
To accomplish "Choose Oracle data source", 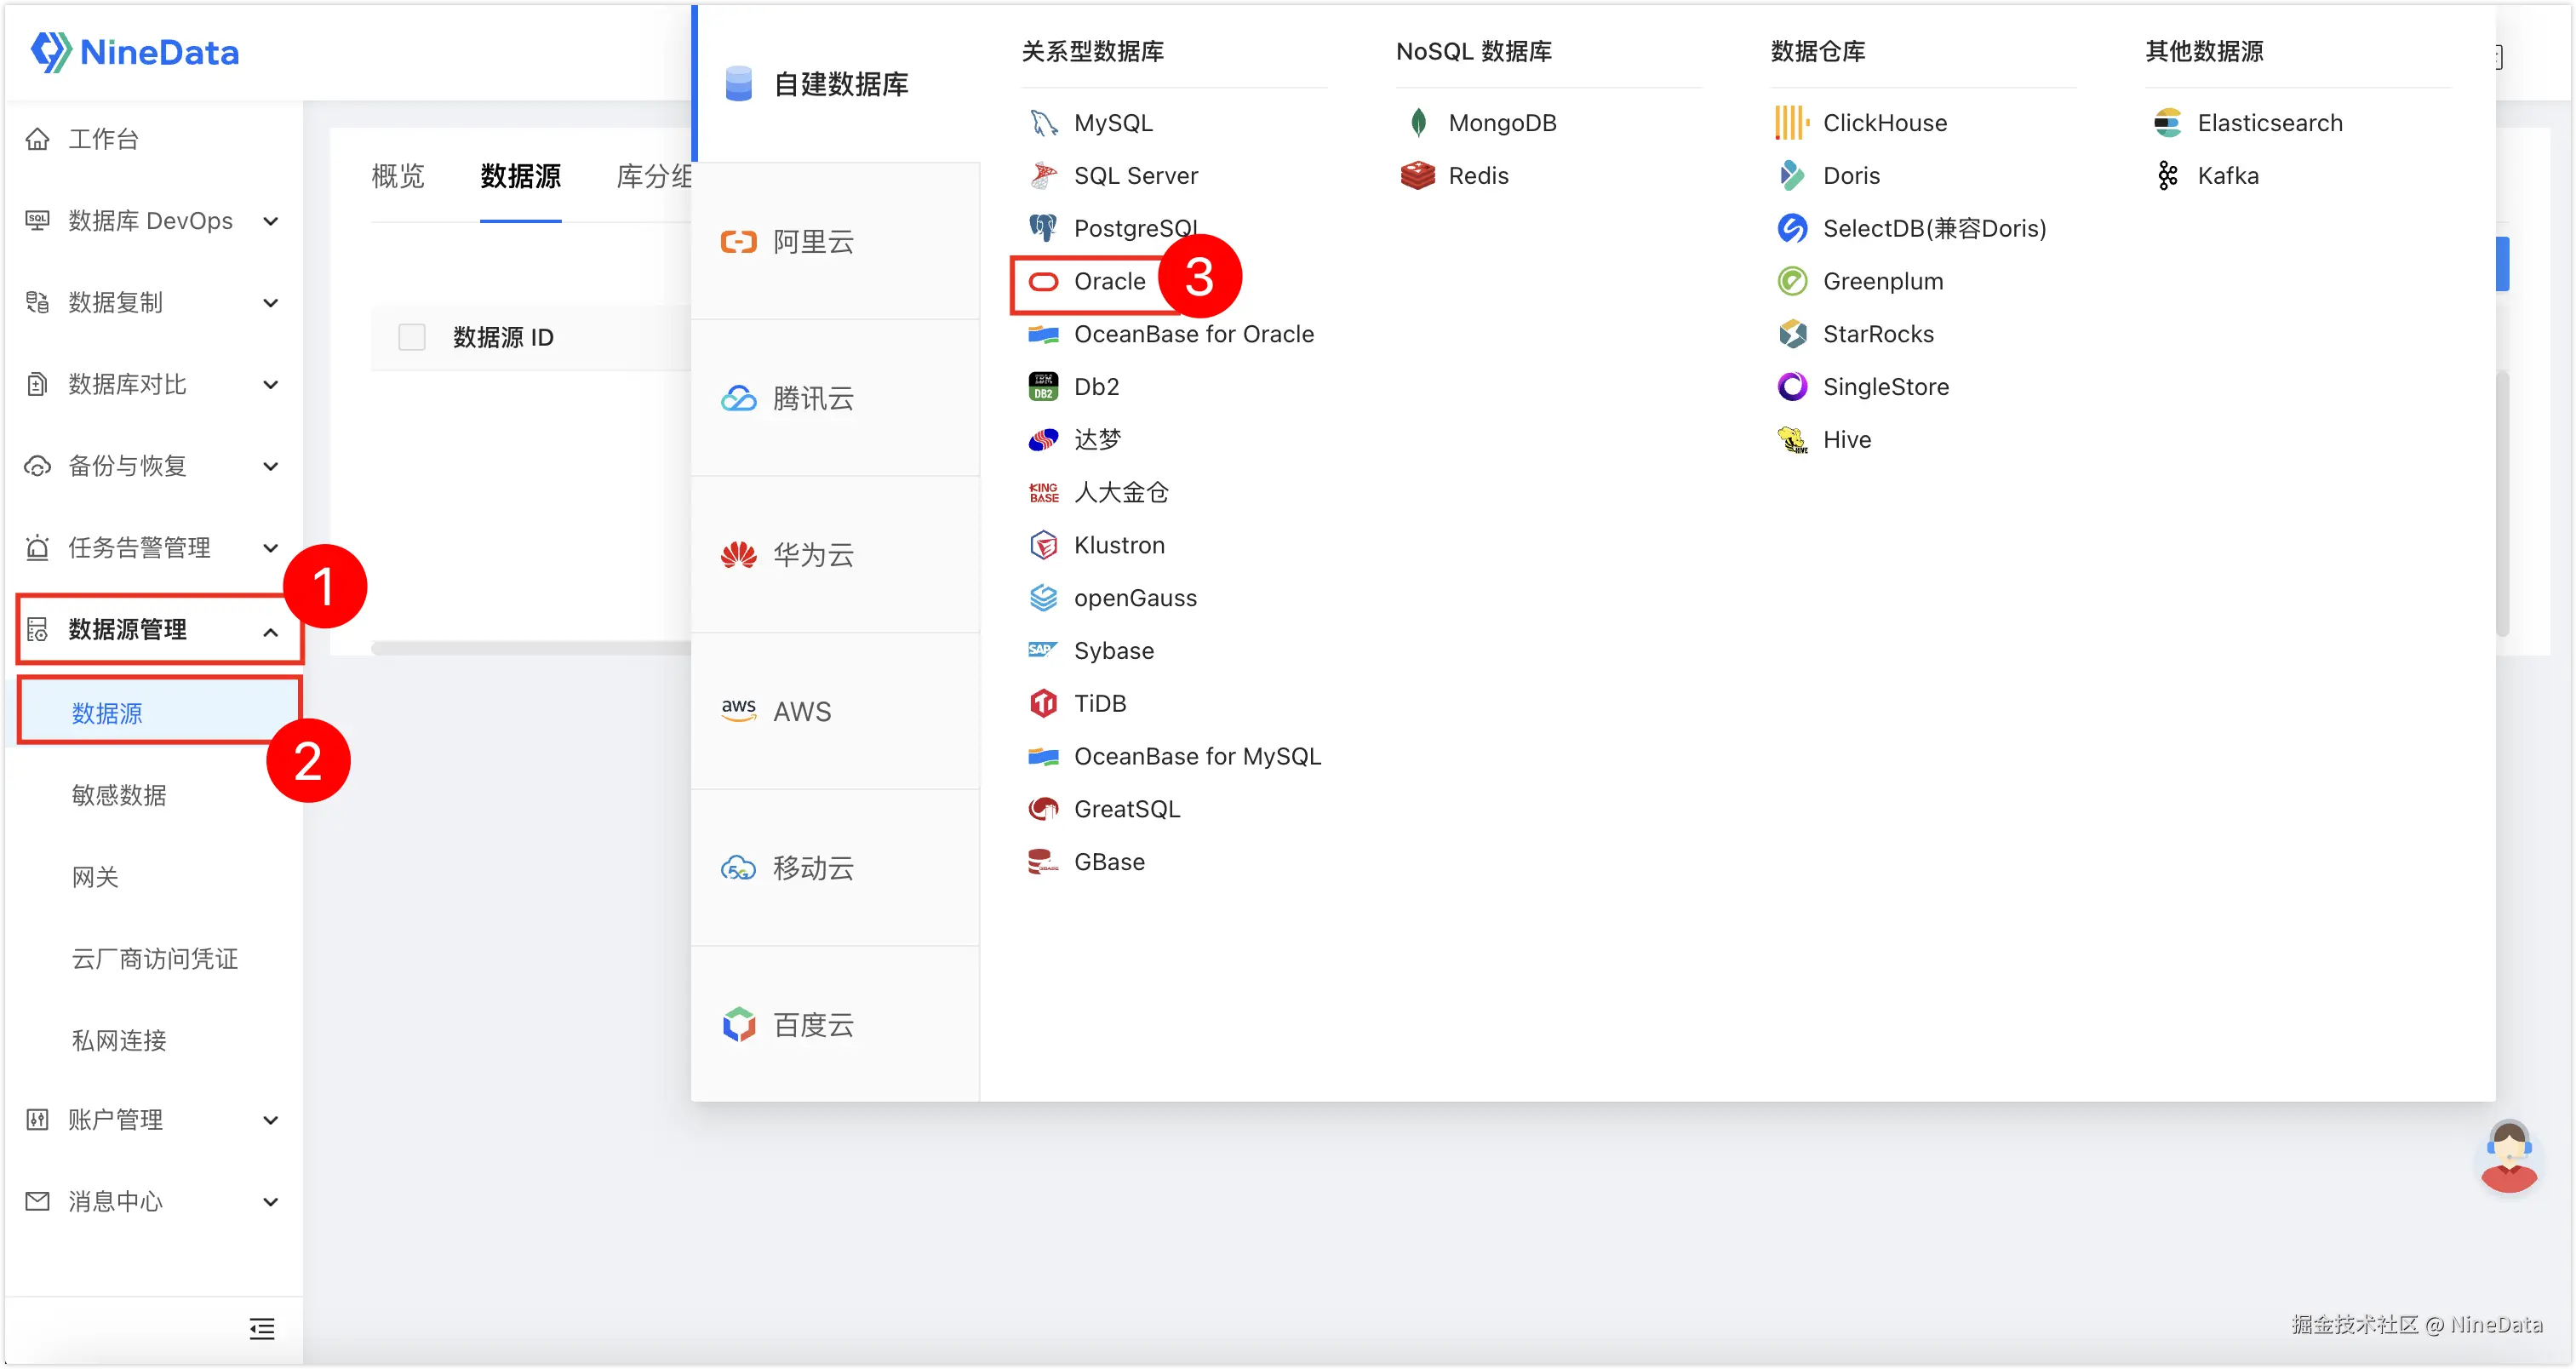I will [1108, 282].
